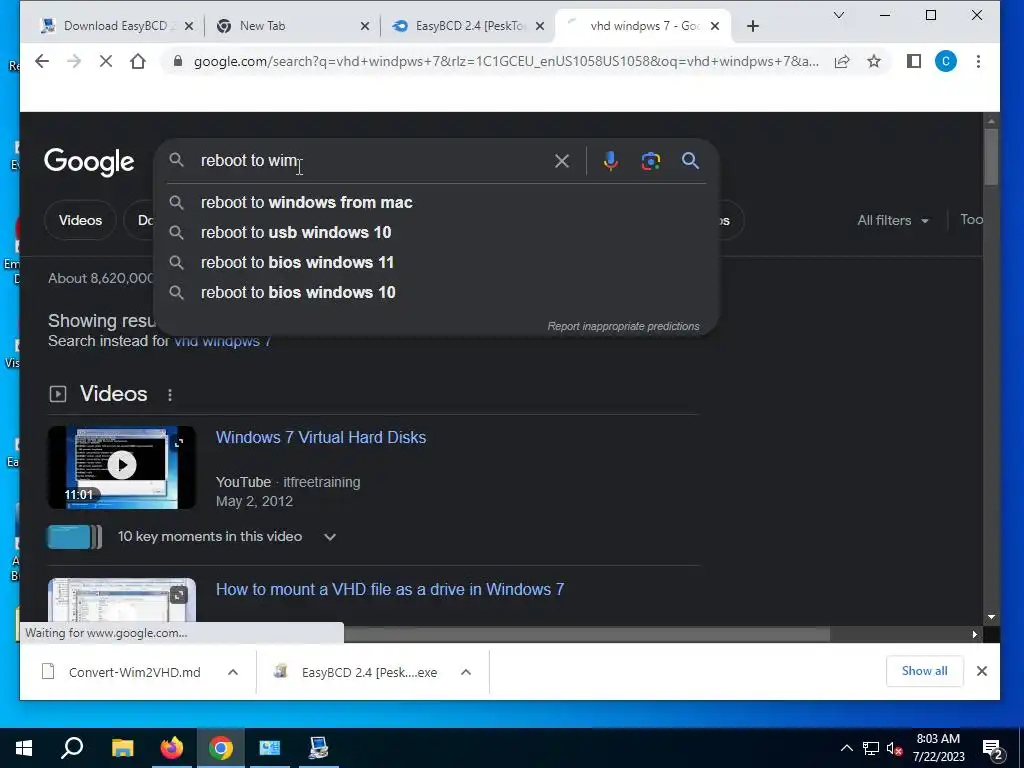Close the downloads bar
This screenshot has height=768, width=1024.
pyautogui.click(x=982, y=671)
